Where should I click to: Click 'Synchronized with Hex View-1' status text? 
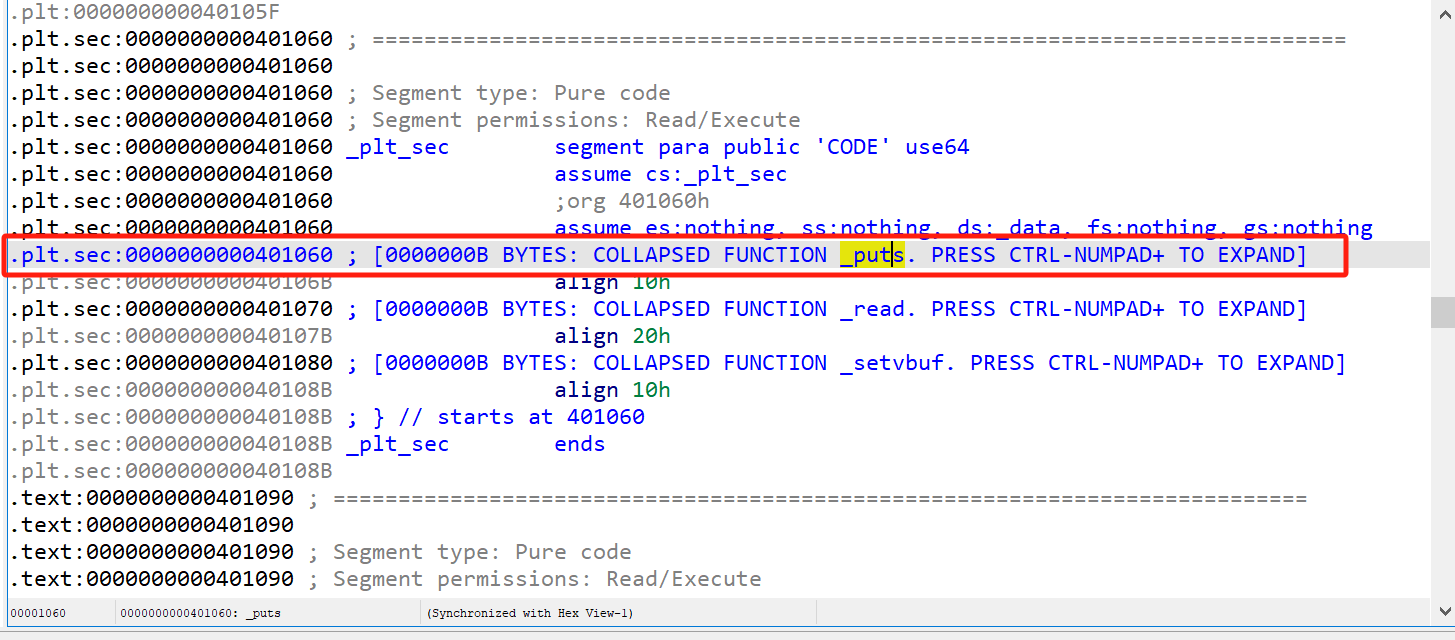click(x=529, y=613)
